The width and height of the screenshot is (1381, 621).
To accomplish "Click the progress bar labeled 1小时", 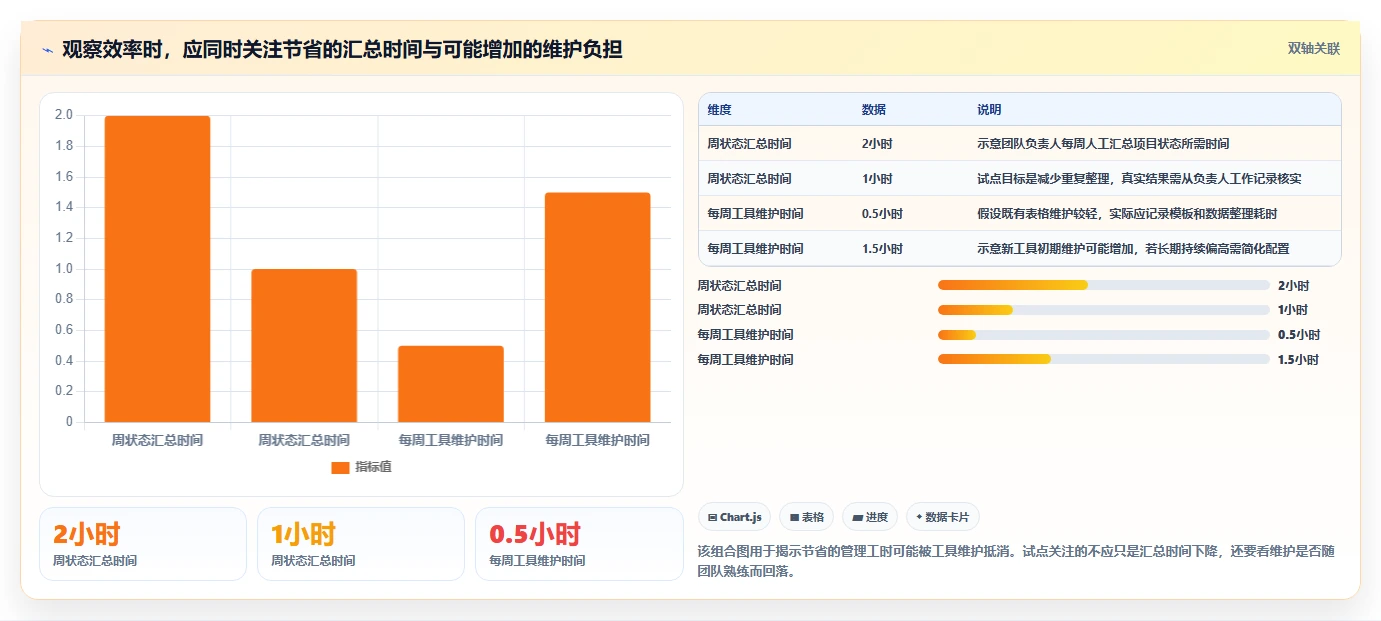I will [1104, 310].
